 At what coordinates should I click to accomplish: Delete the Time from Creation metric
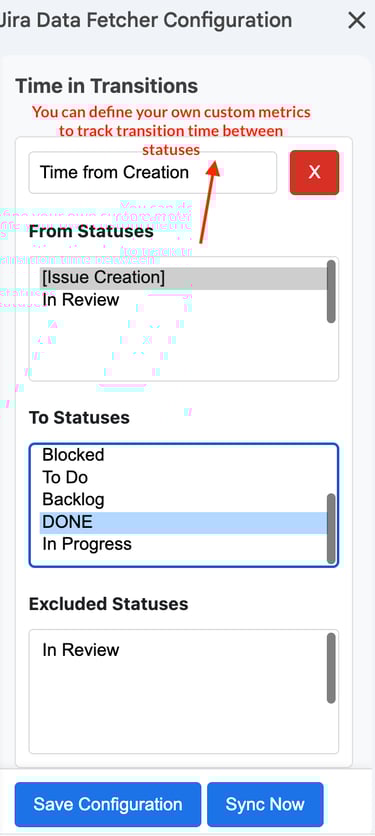(x=315, y=172)
